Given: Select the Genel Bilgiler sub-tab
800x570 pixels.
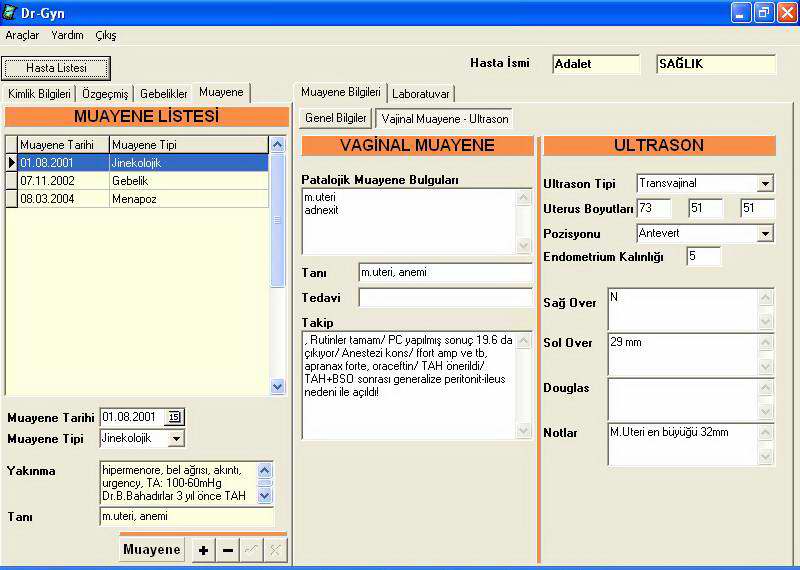Looking at the screenshot, I should click(335, 118).
